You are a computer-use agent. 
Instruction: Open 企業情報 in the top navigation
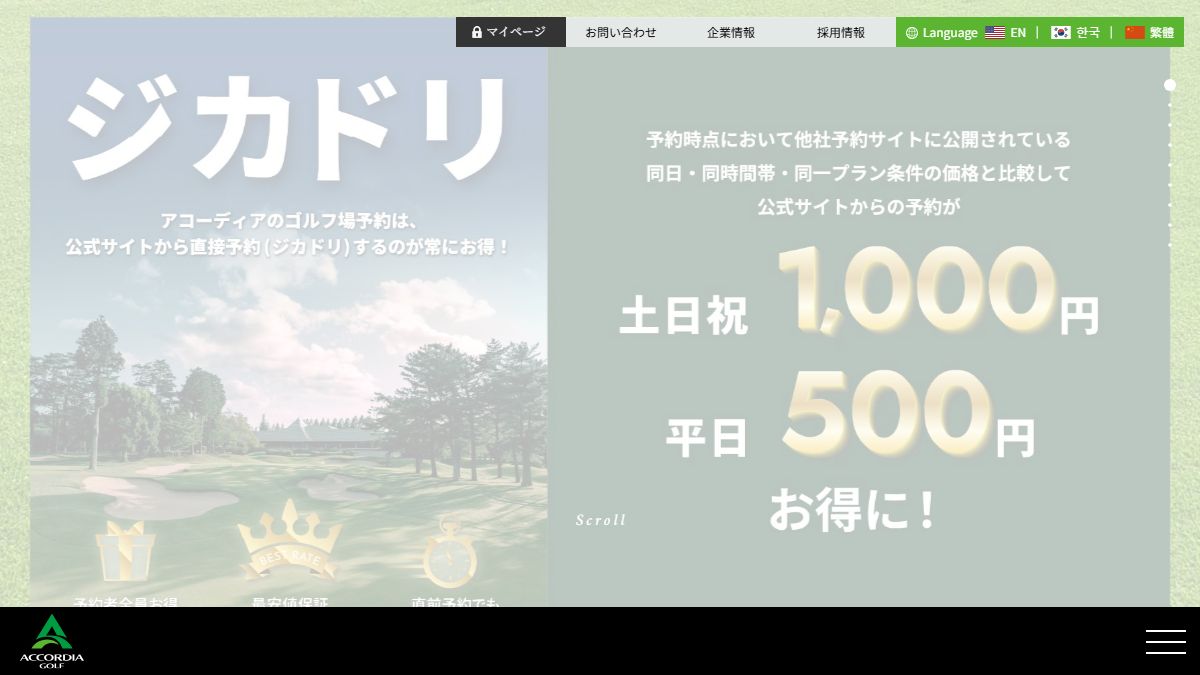(731, 32)
